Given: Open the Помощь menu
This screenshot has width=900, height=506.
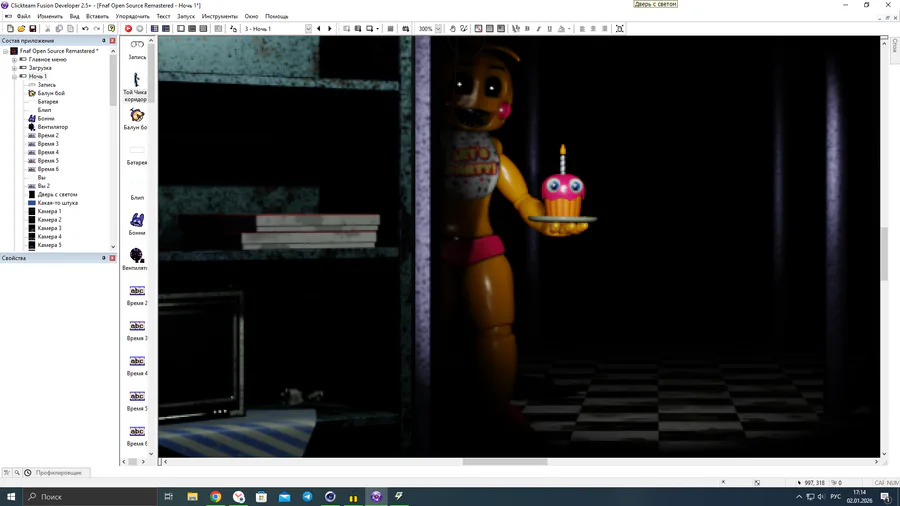Looking at the screenshot, I should tap(277, 17).
